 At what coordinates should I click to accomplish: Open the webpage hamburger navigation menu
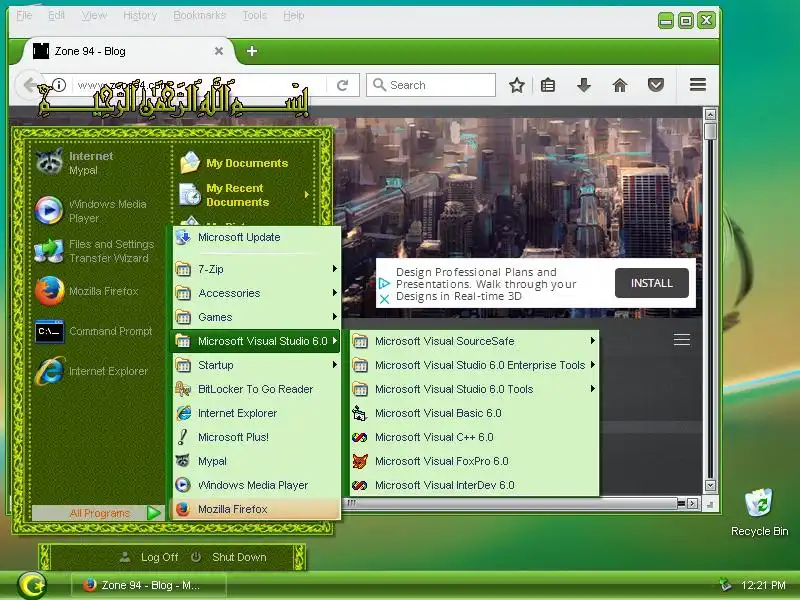coord(682,339)
